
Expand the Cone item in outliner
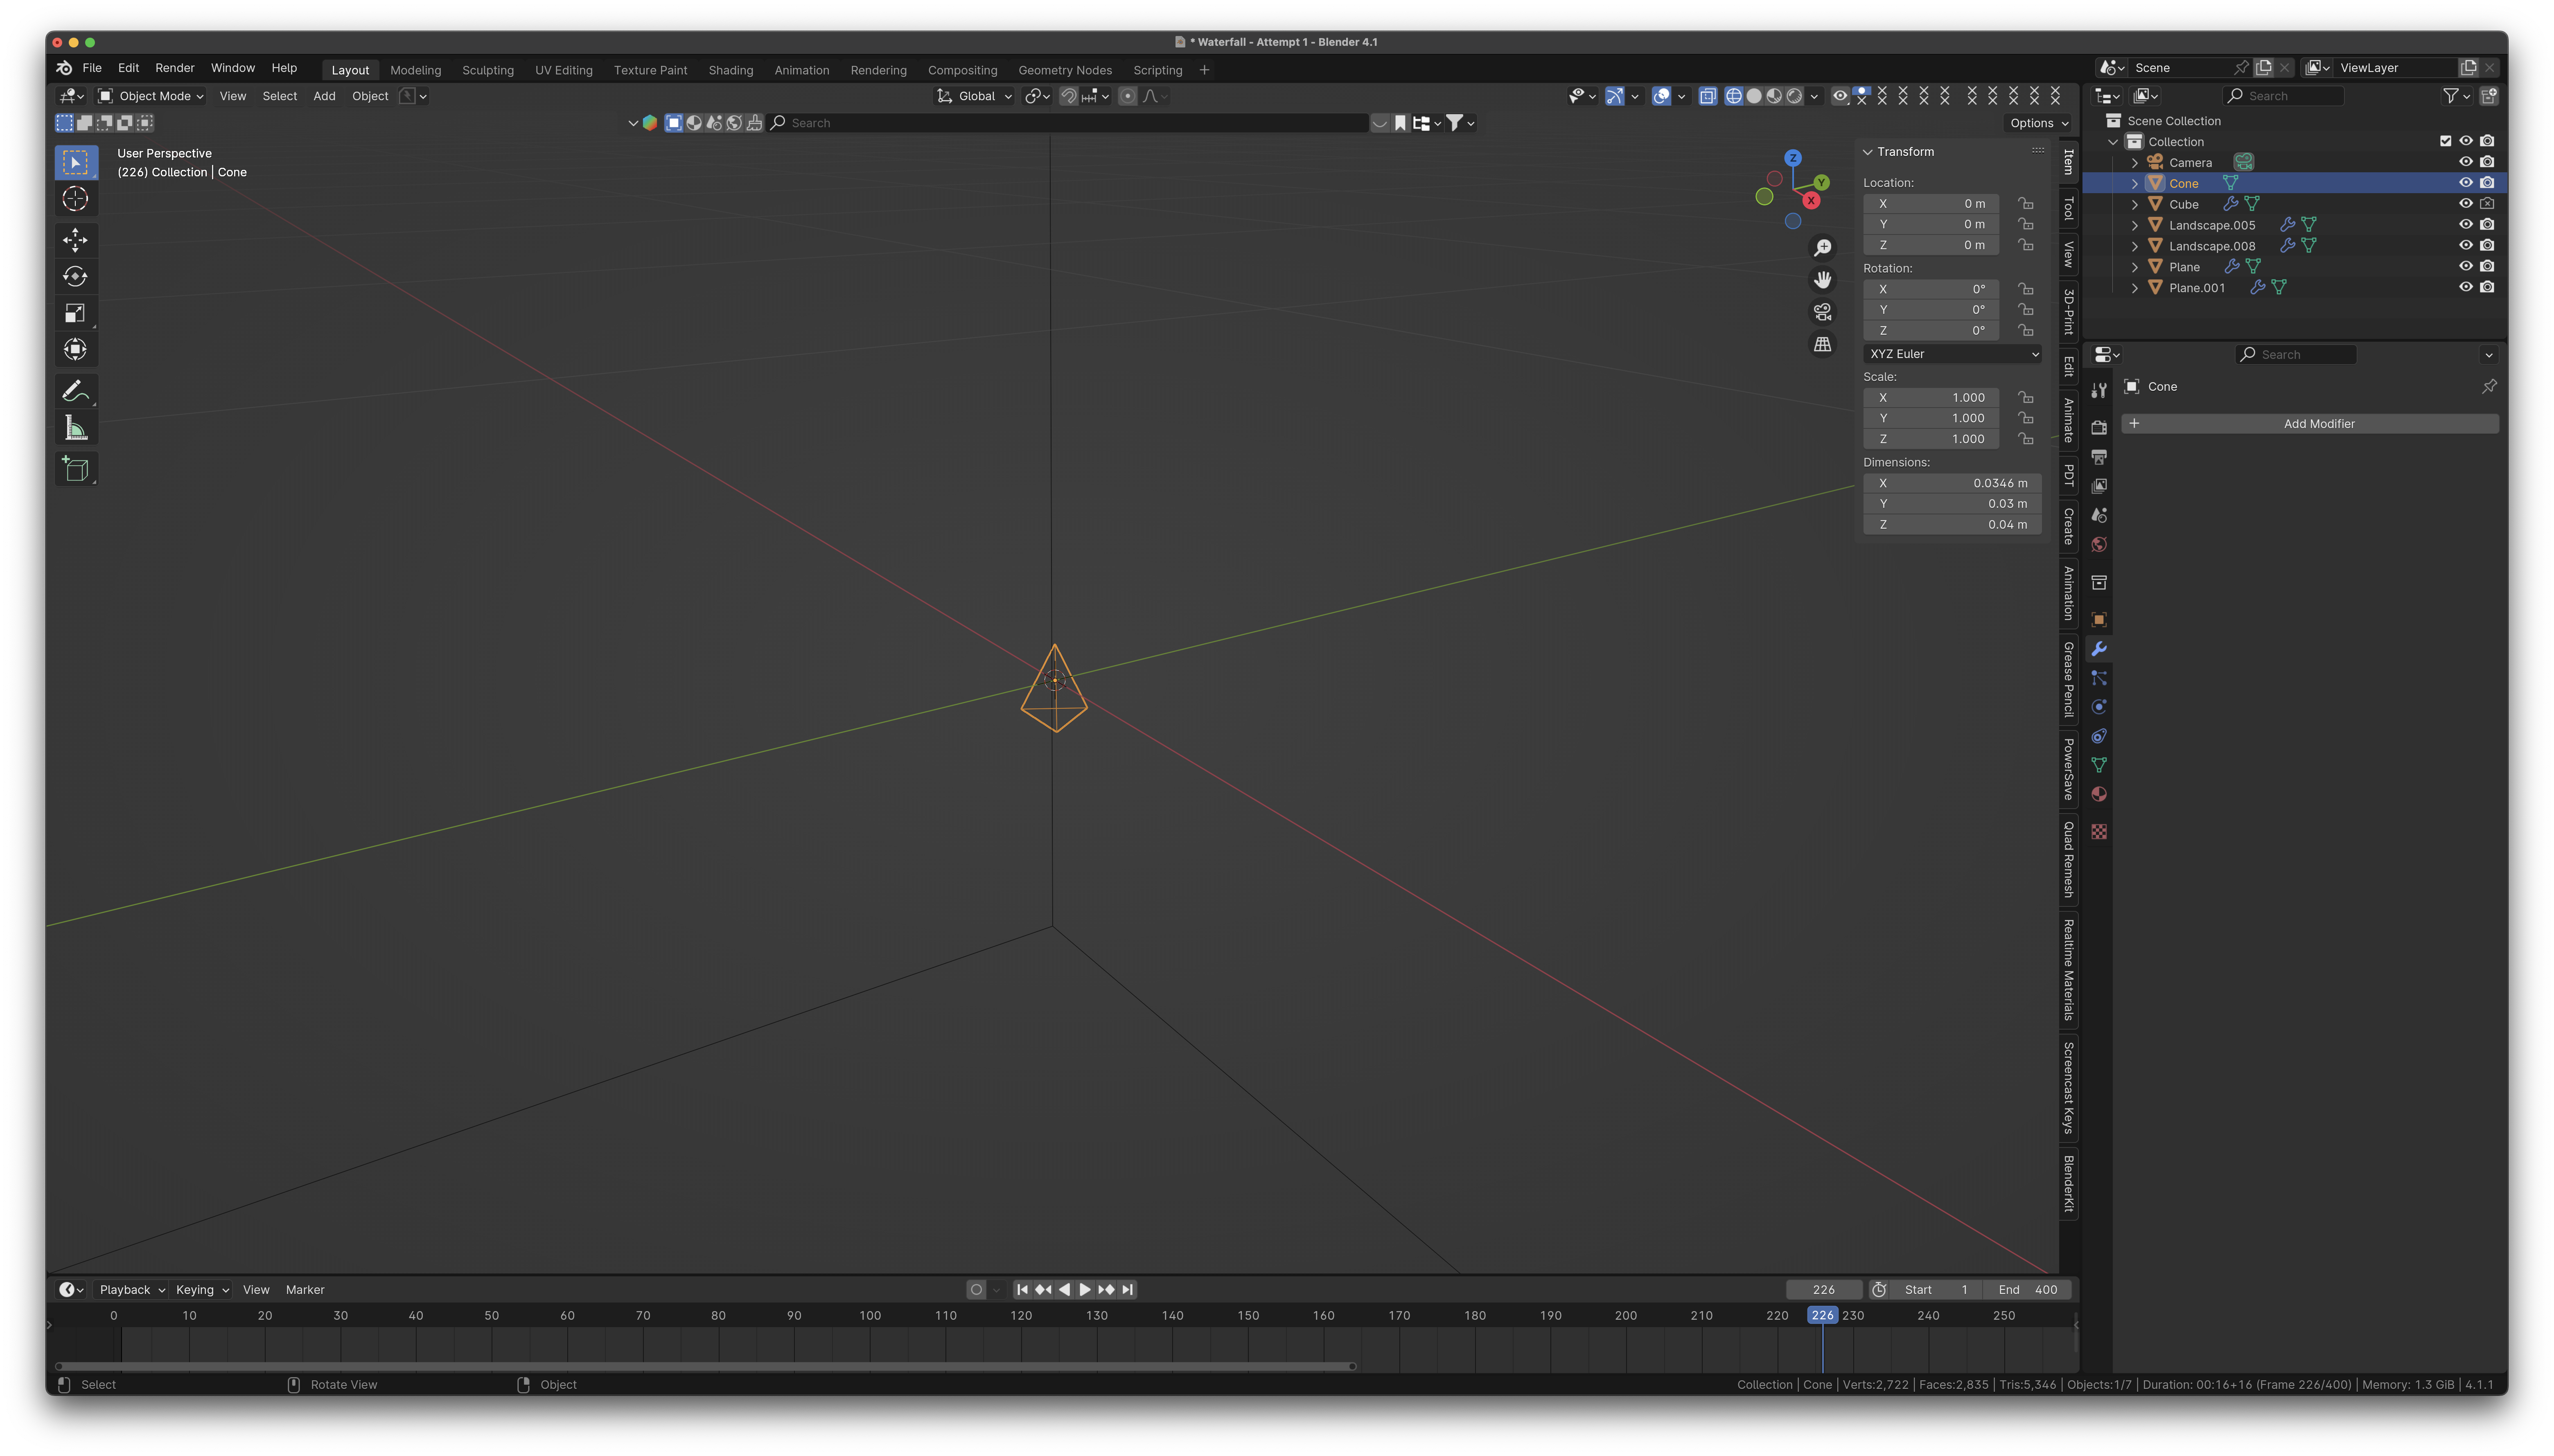2134,184
